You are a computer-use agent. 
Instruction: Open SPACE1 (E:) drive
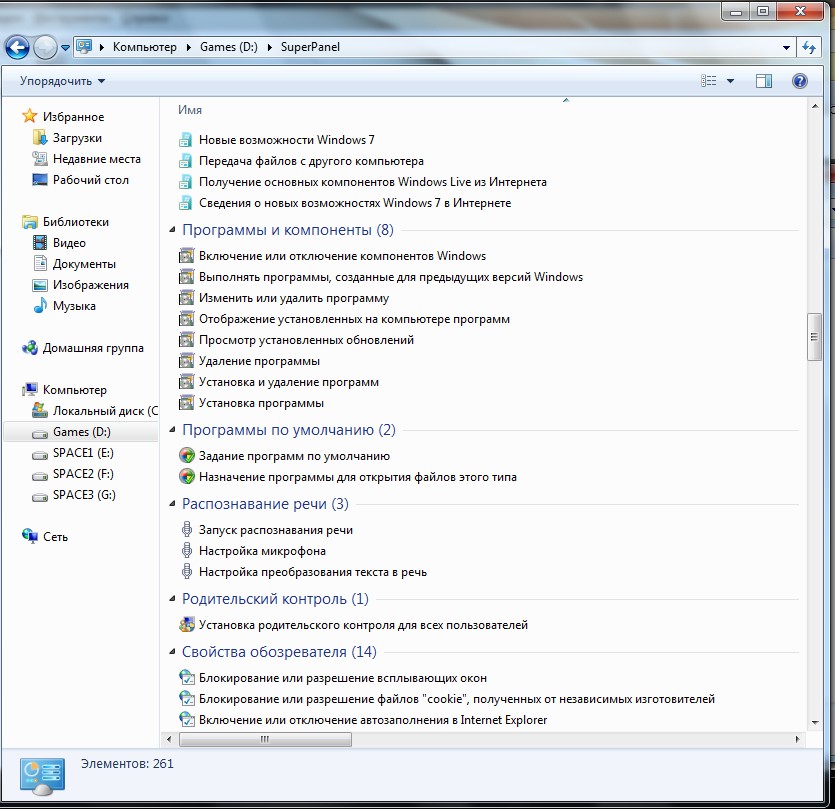tap(83, 453)
